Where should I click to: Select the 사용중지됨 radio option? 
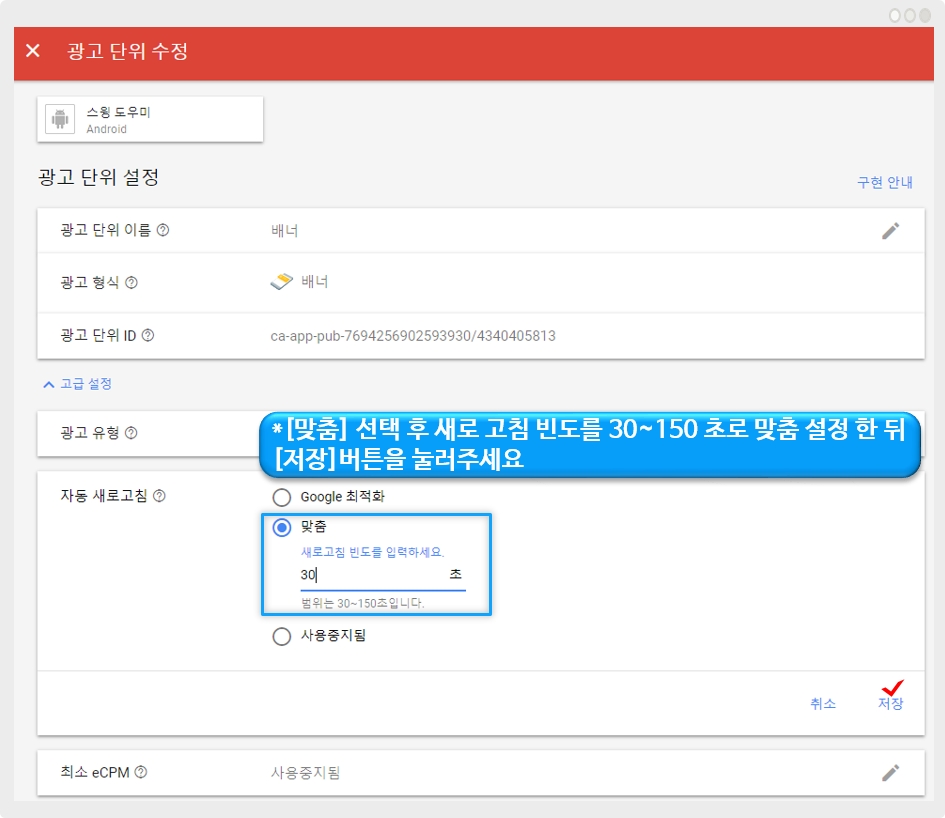point(282,636)
